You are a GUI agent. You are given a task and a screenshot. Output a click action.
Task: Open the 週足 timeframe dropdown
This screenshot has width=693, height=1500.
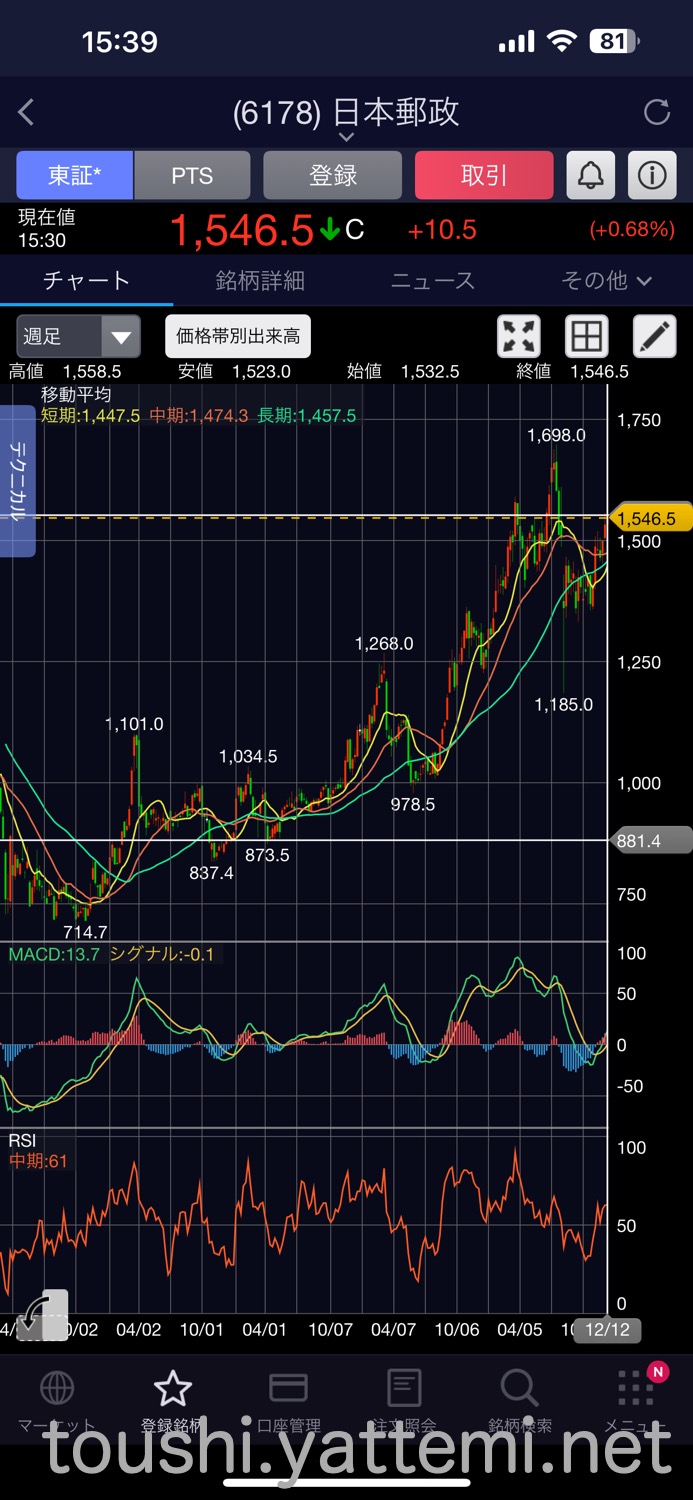tap(78, 336)
